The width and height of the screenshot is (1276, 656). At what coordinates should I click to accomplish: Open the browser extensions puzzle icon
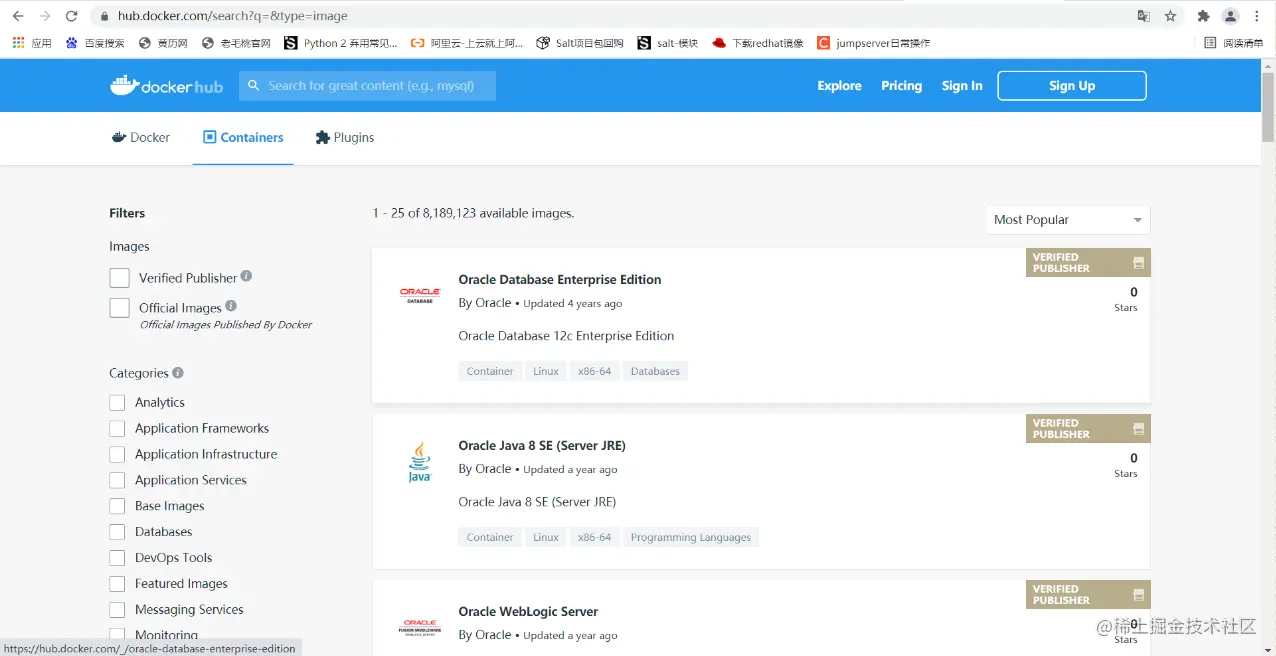pyautogui.click(x=1203, y=16)
